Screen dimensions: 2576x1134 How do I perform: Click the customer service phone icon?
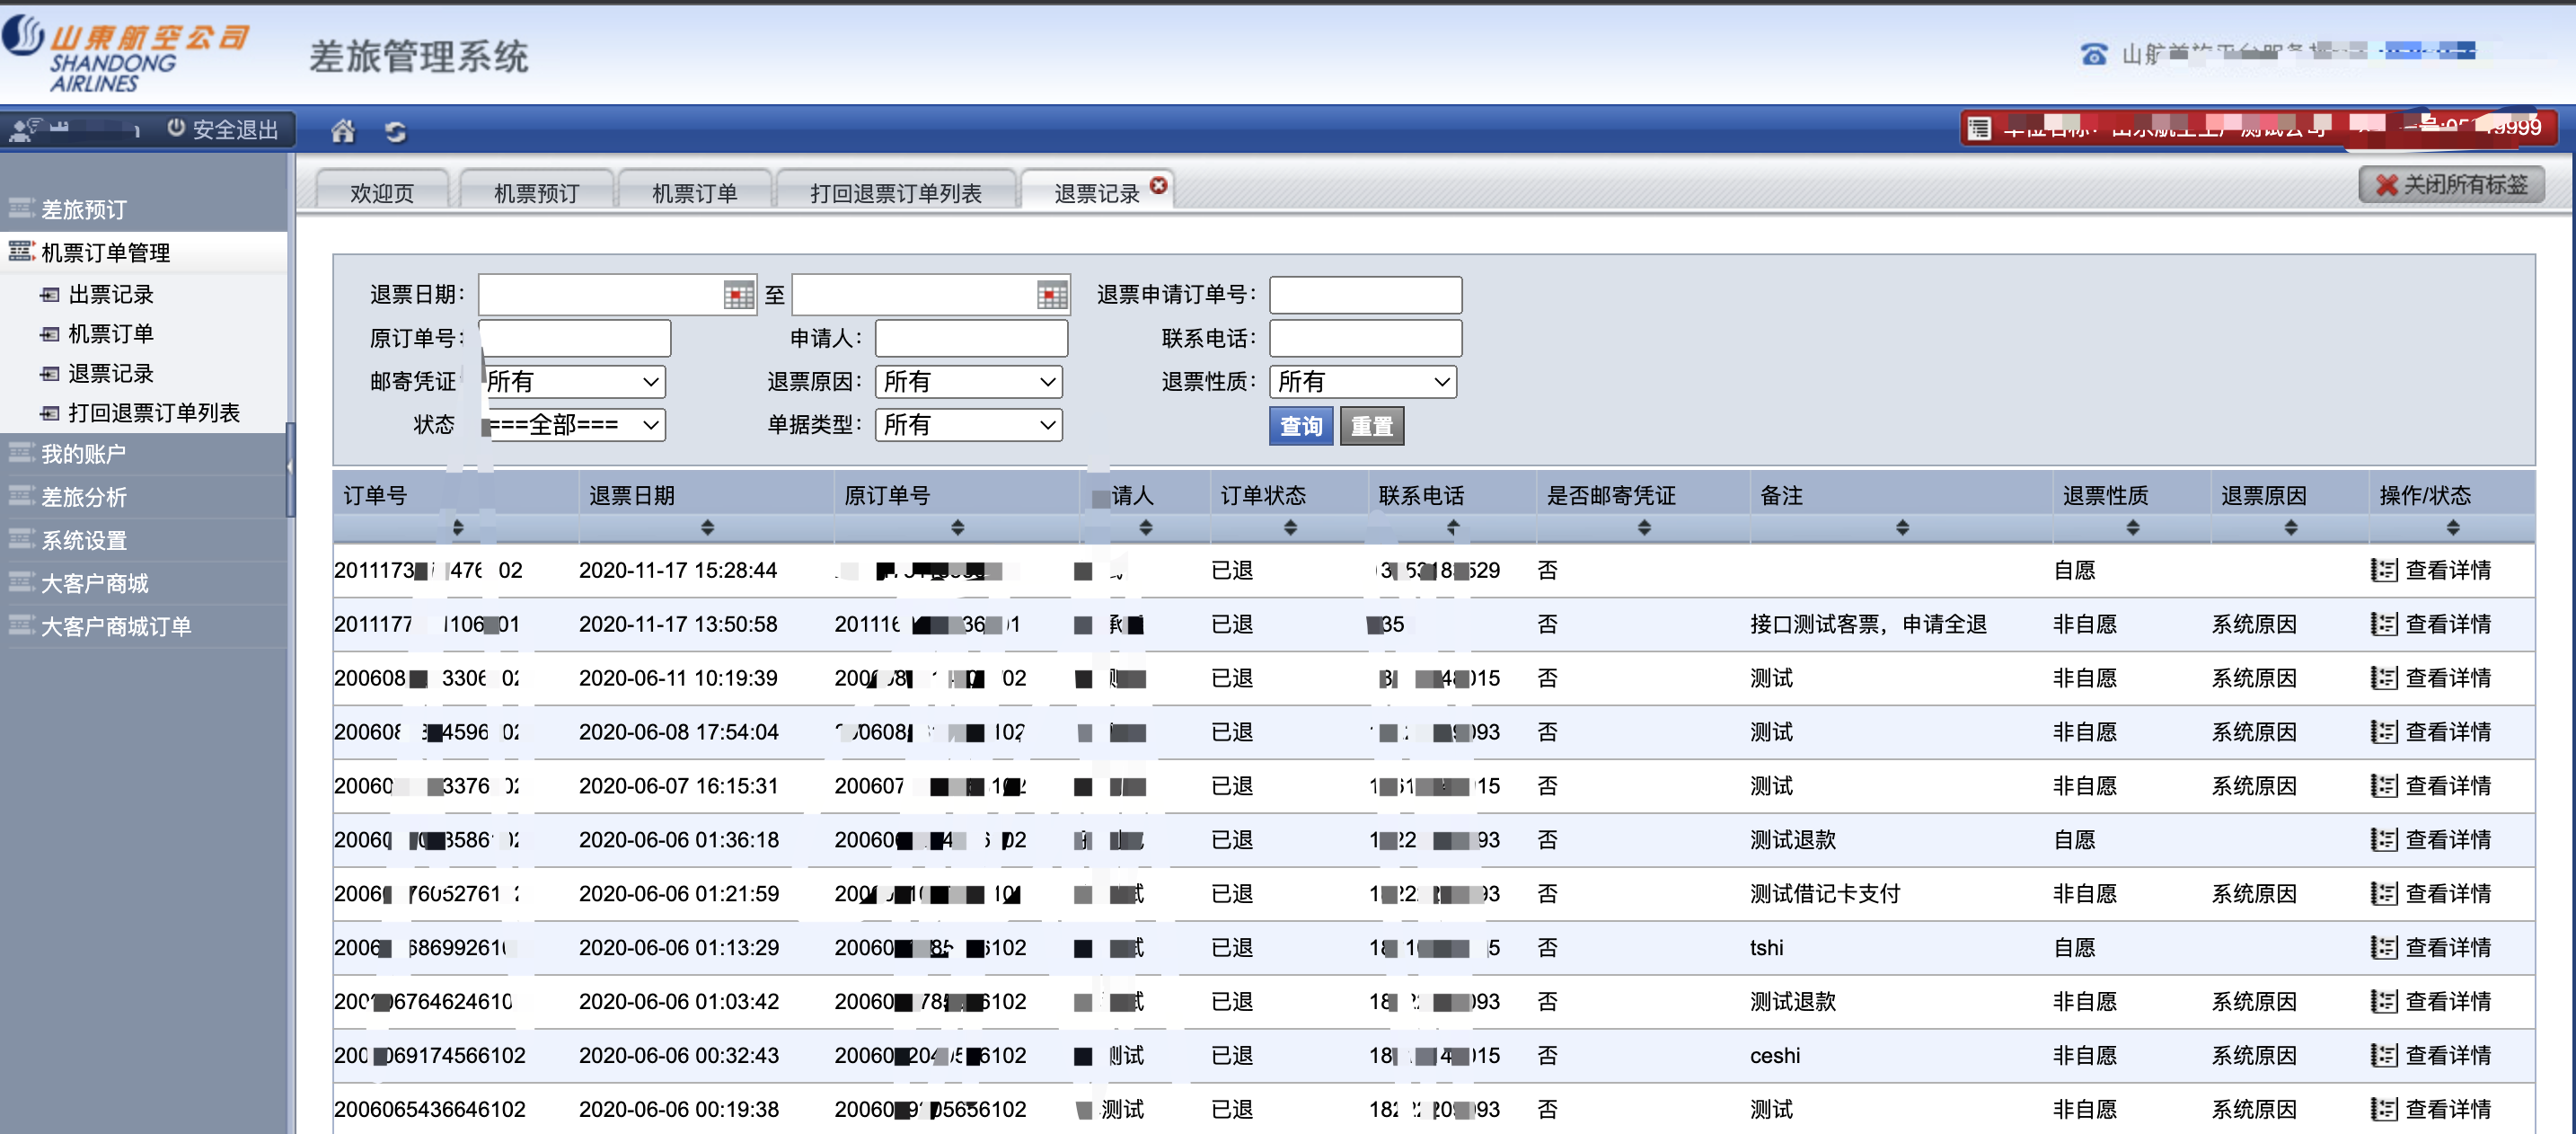pyautogui.click(x=2093, y=53)
